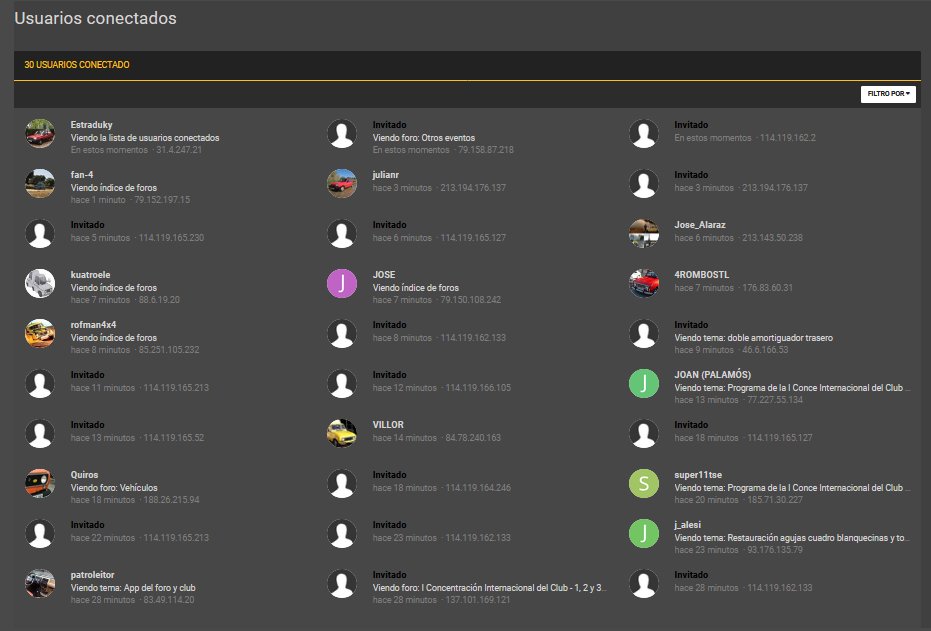Click Estraduky's red car avatar
Viewport: 931px width, 631px height.
tap(40, 134)
